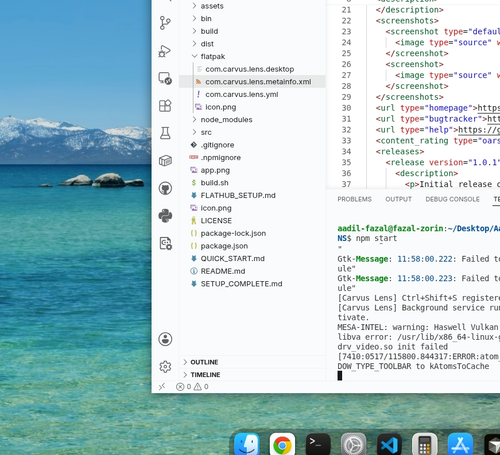Open the Python view in activity bar
Image resolution: width=500 pixels, height=455 pixels.
tap(165, 216)
